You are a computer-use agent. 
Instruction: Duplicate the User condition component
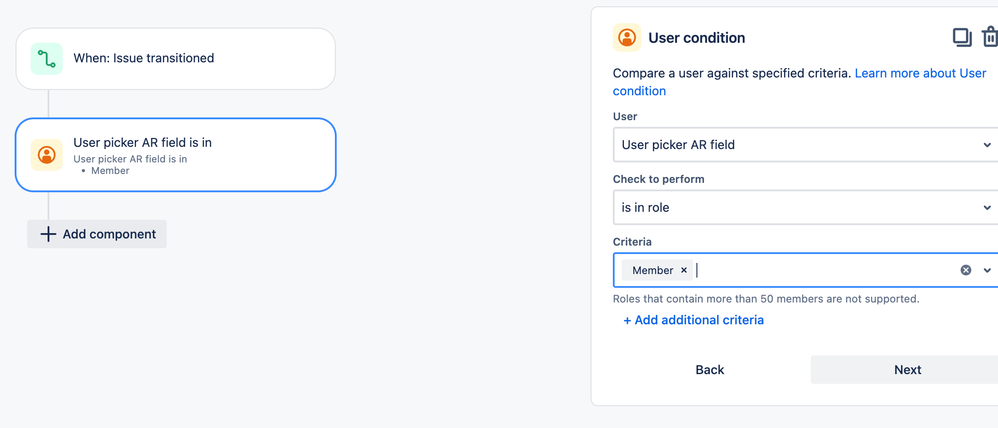click(961, 38)
